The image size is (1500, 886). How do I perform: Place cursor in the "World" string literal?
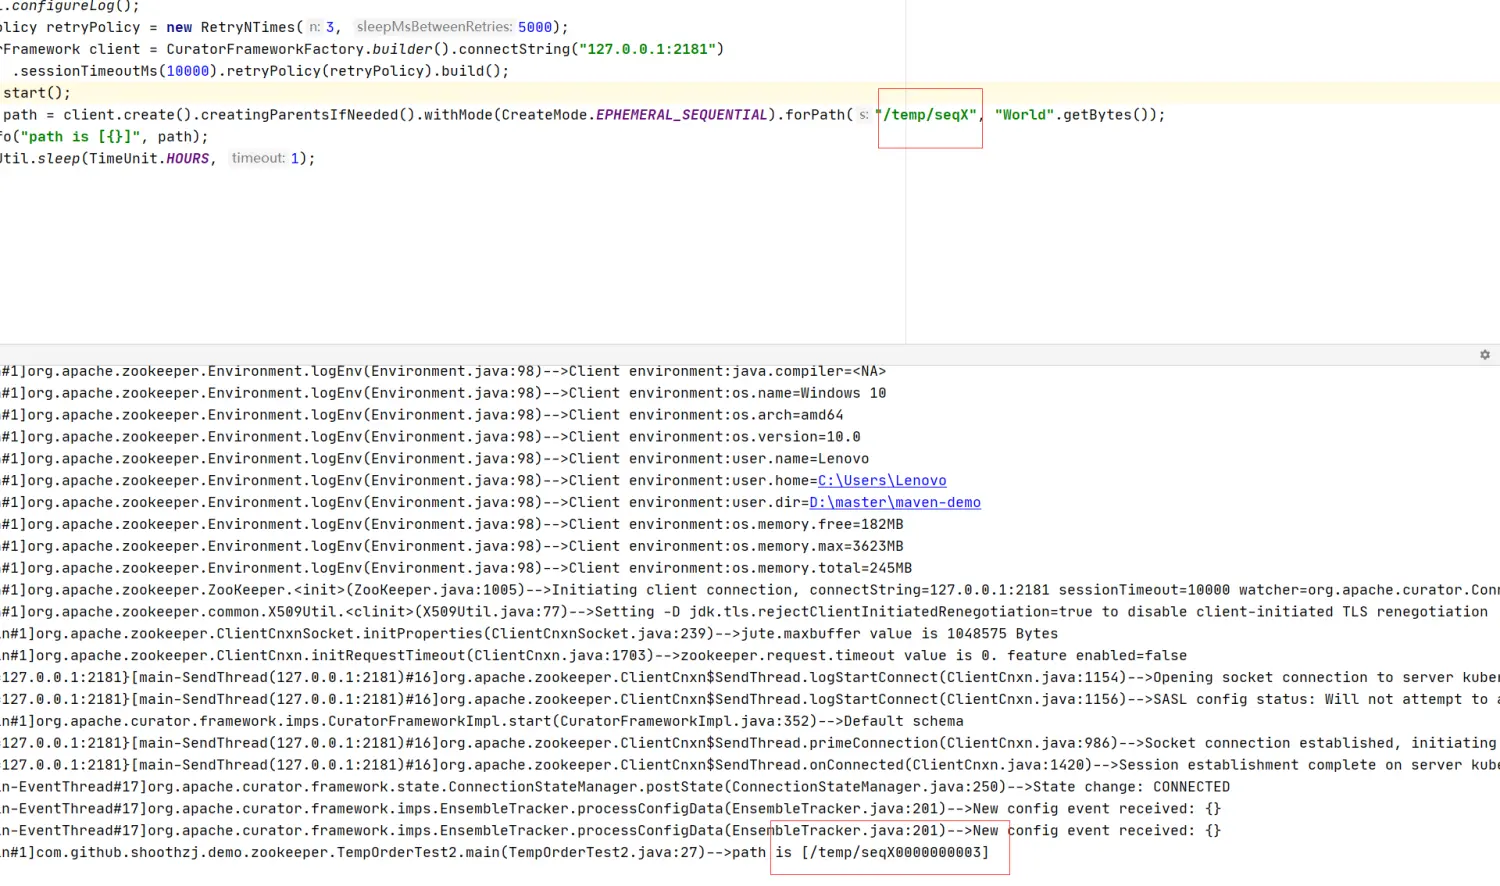point(1024,115)
